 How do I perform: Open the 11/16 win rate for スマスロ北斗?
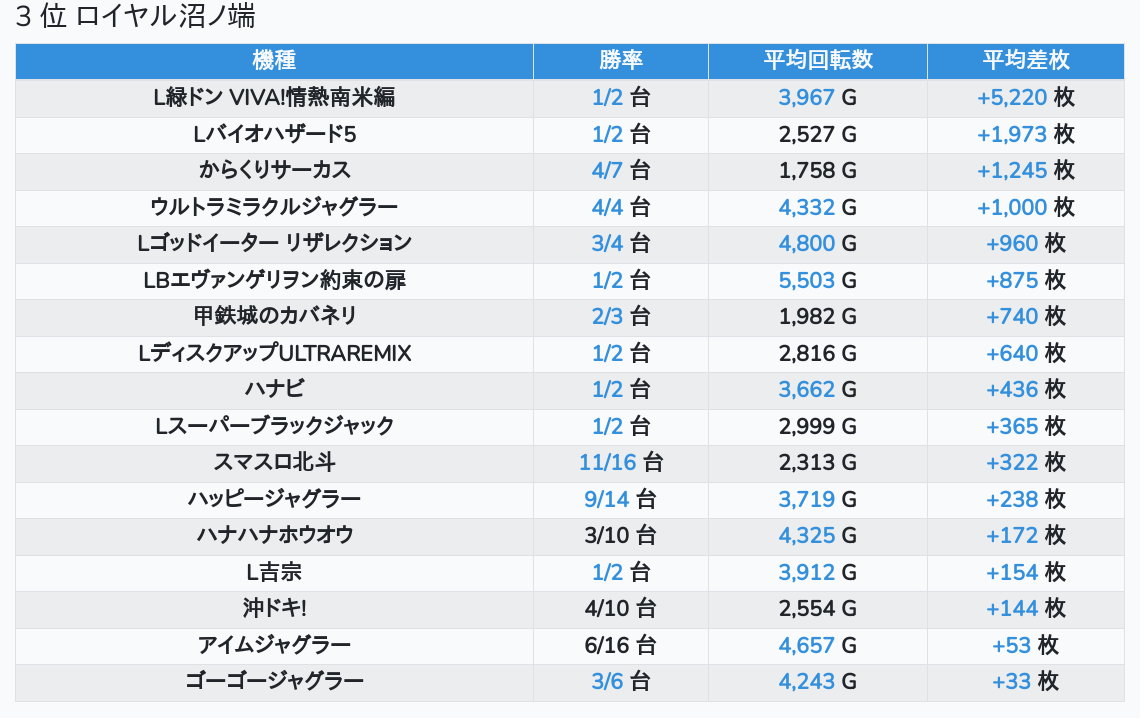click(x=607, y=462)
